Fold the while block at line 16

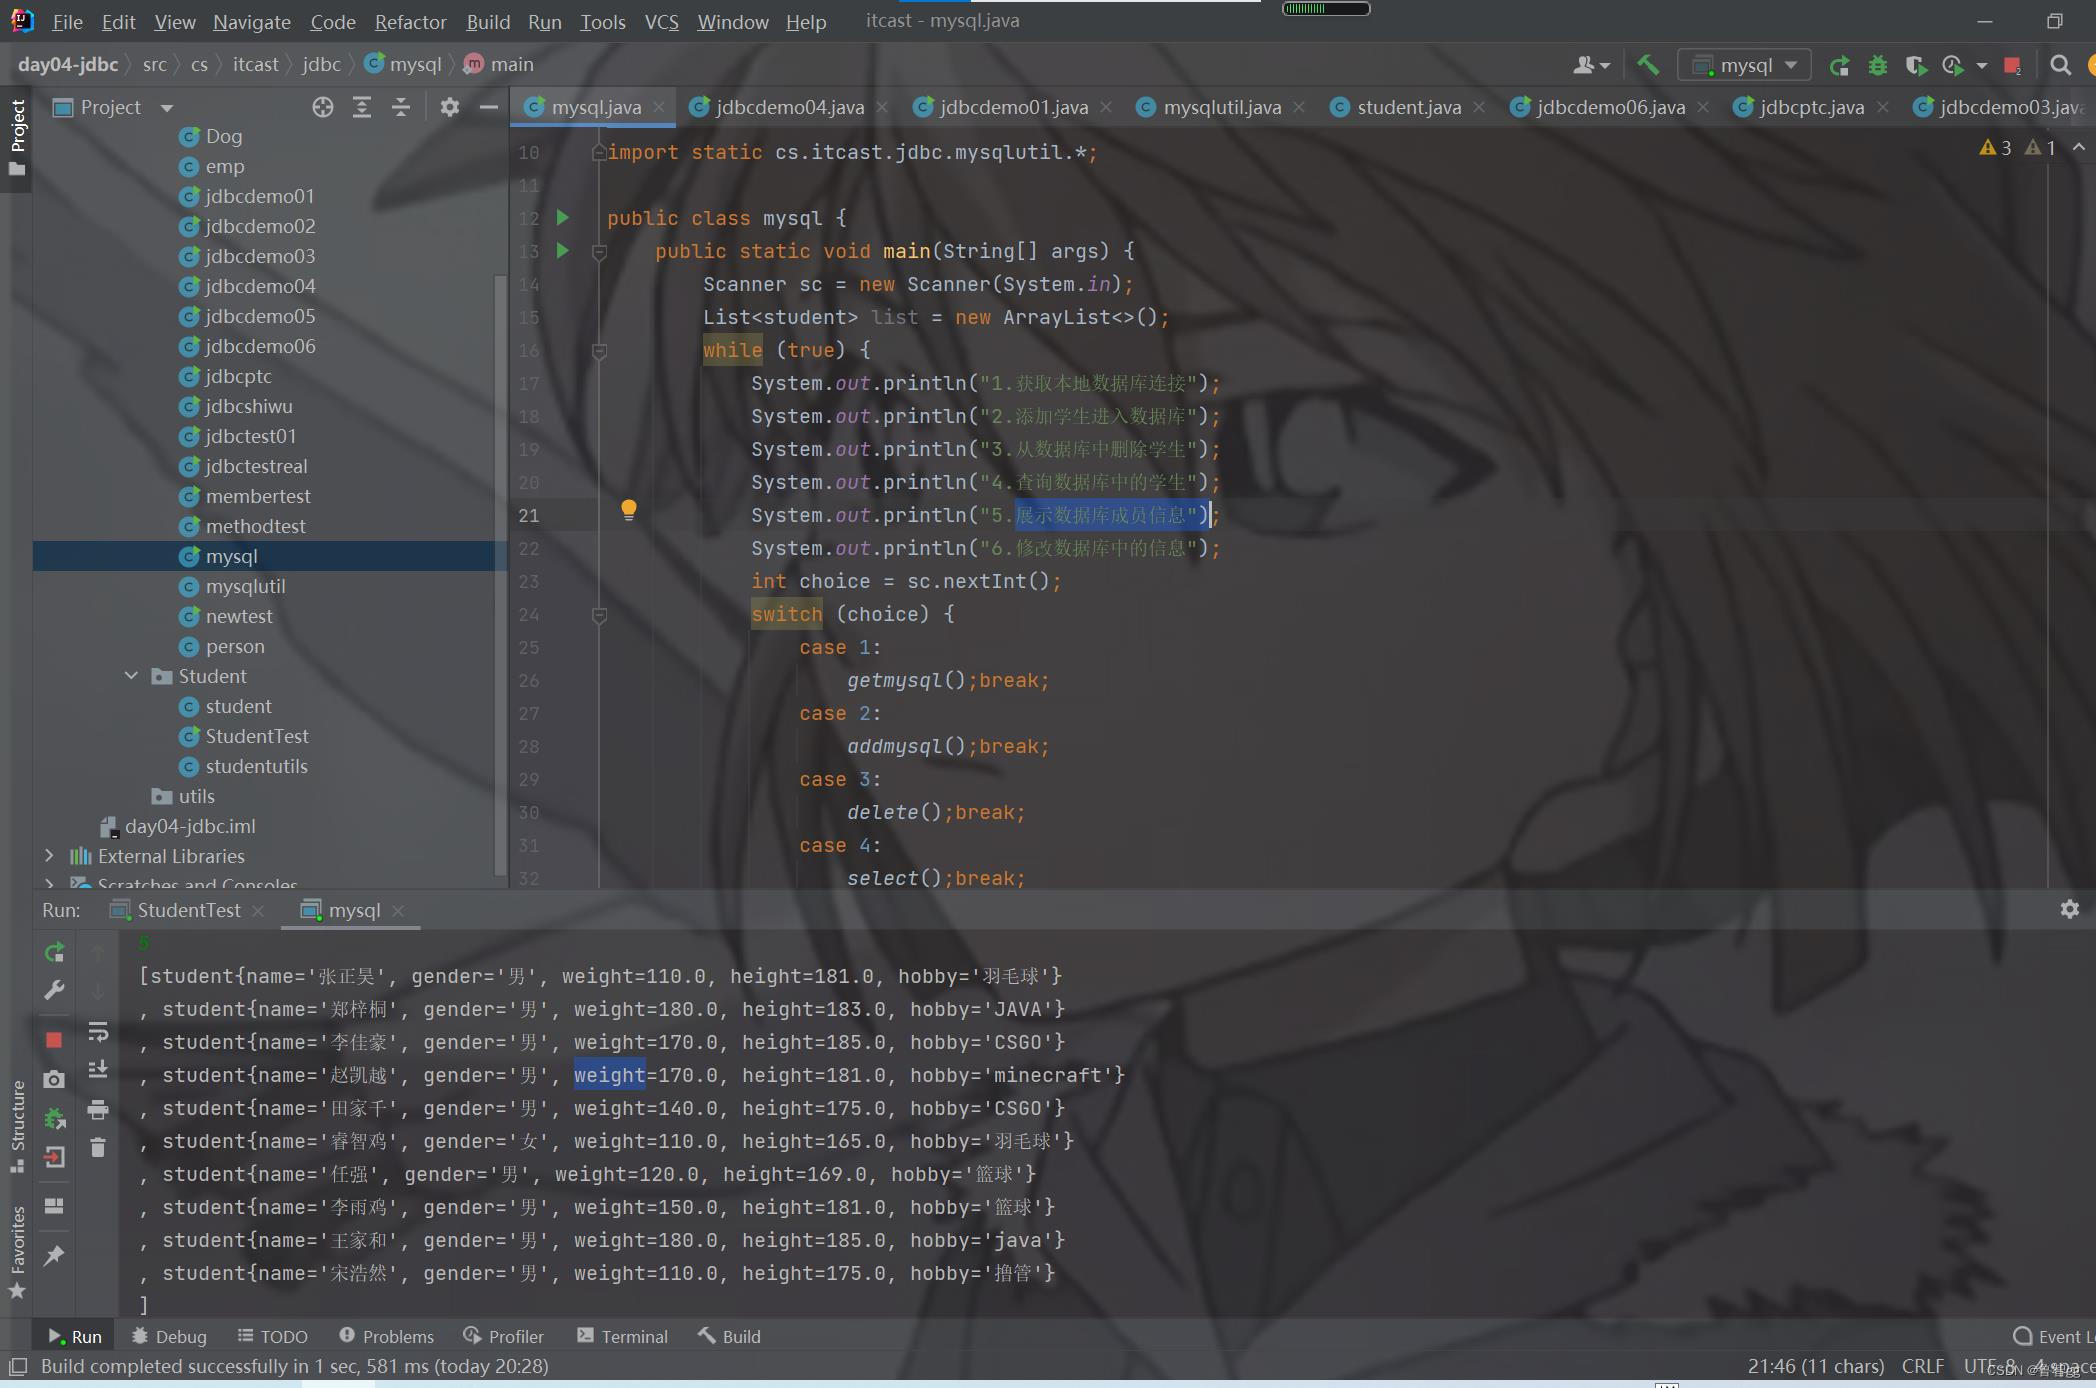600,351
